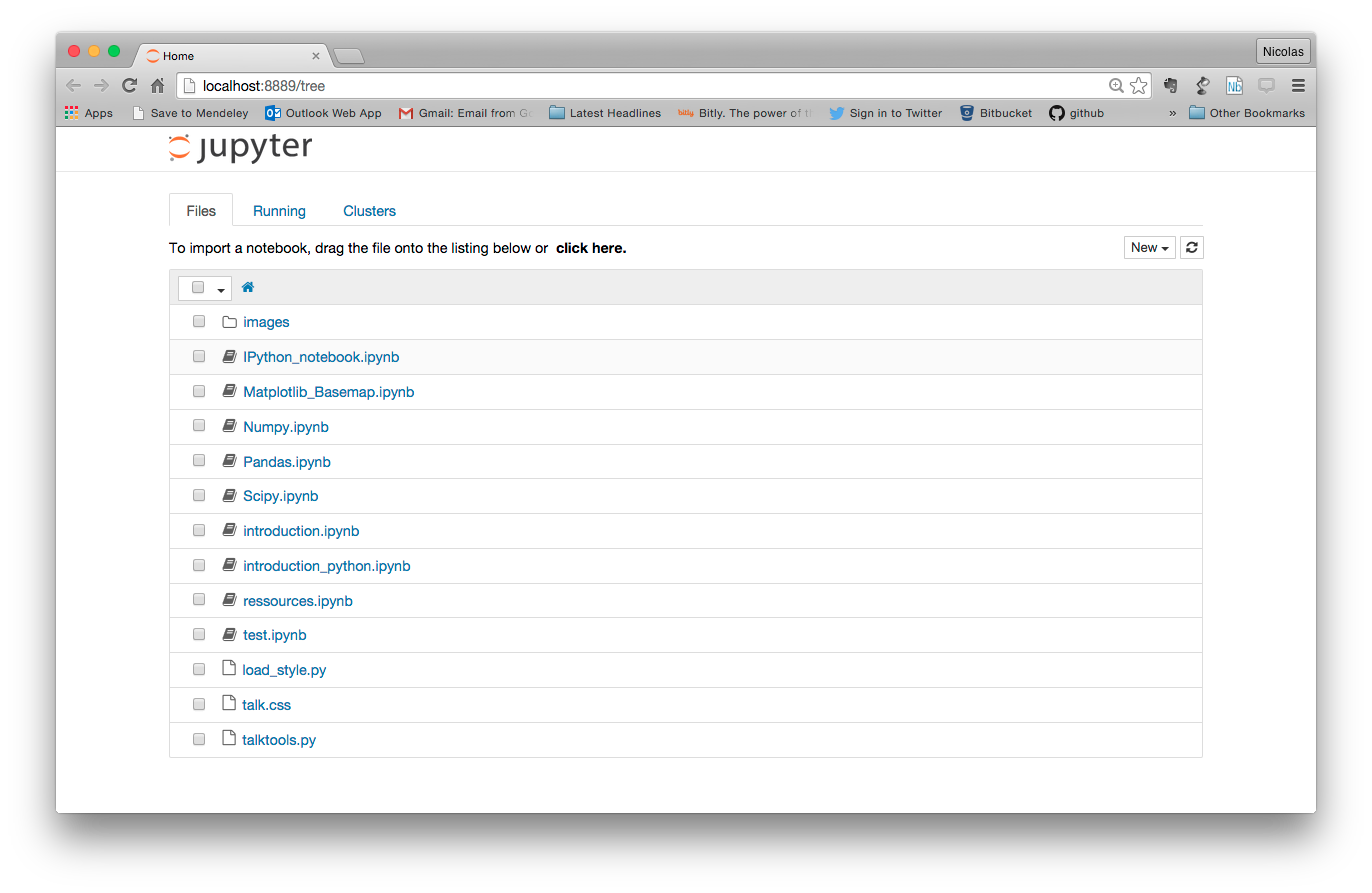The height and width of the screenshot is (893, 1372).
Task: Click the Jupyter logo
Action: tap(240, 148)
